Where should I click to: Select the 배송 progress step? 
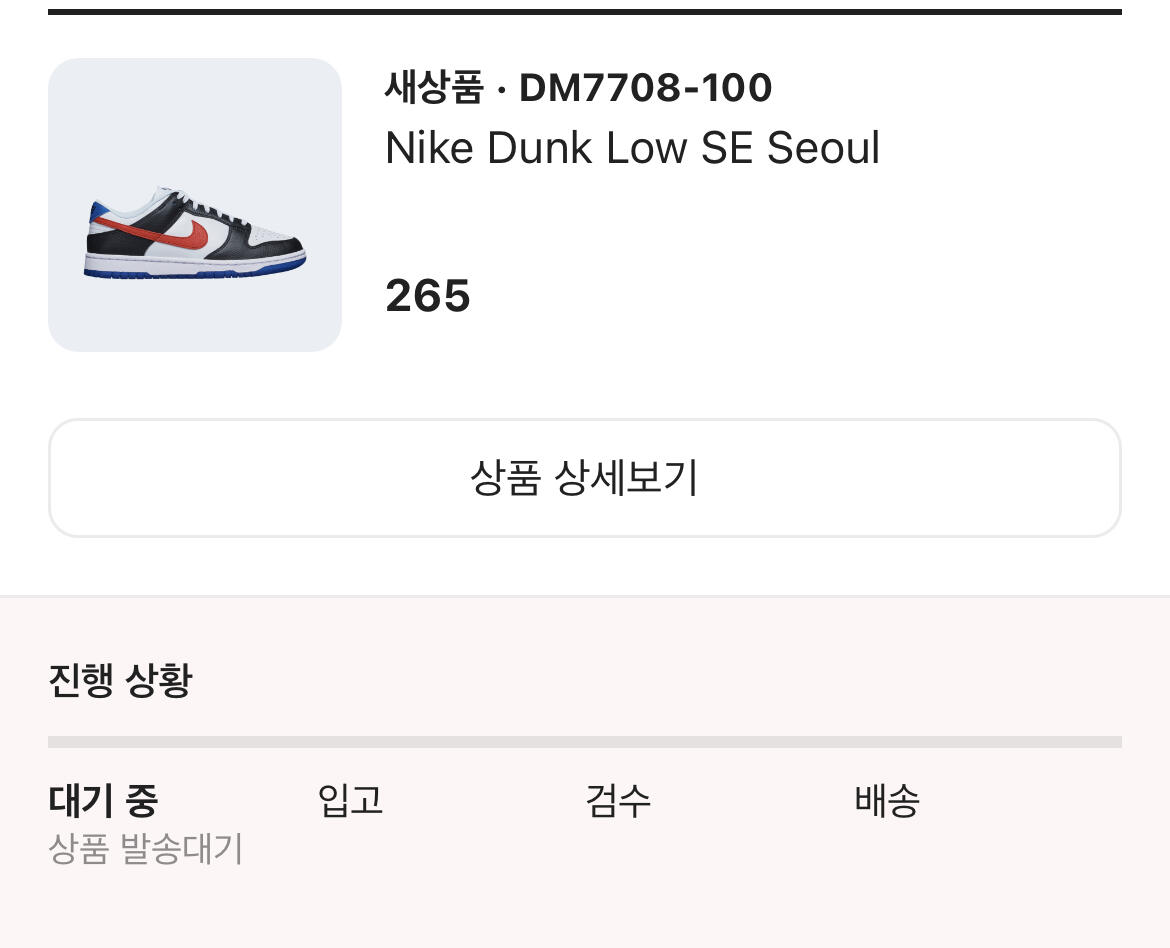click(x=887, y=800)
